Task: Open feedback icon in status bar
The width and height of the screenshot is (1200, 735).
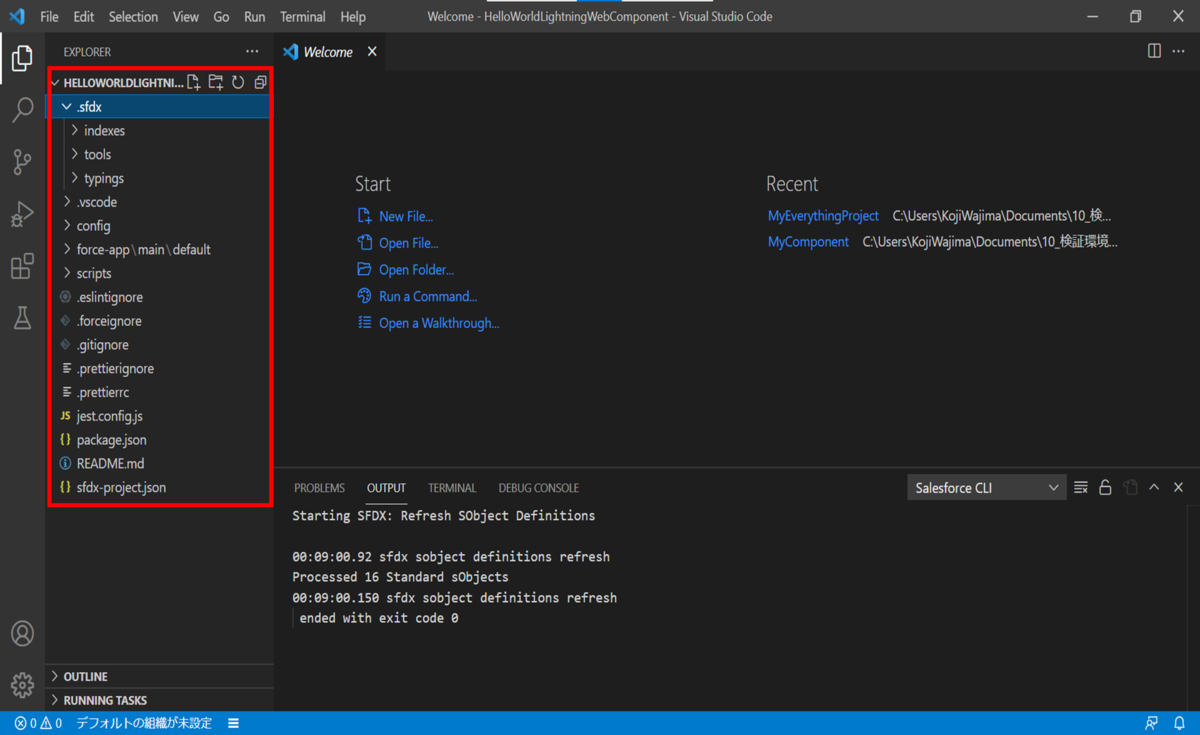Action: point(1152,723)
